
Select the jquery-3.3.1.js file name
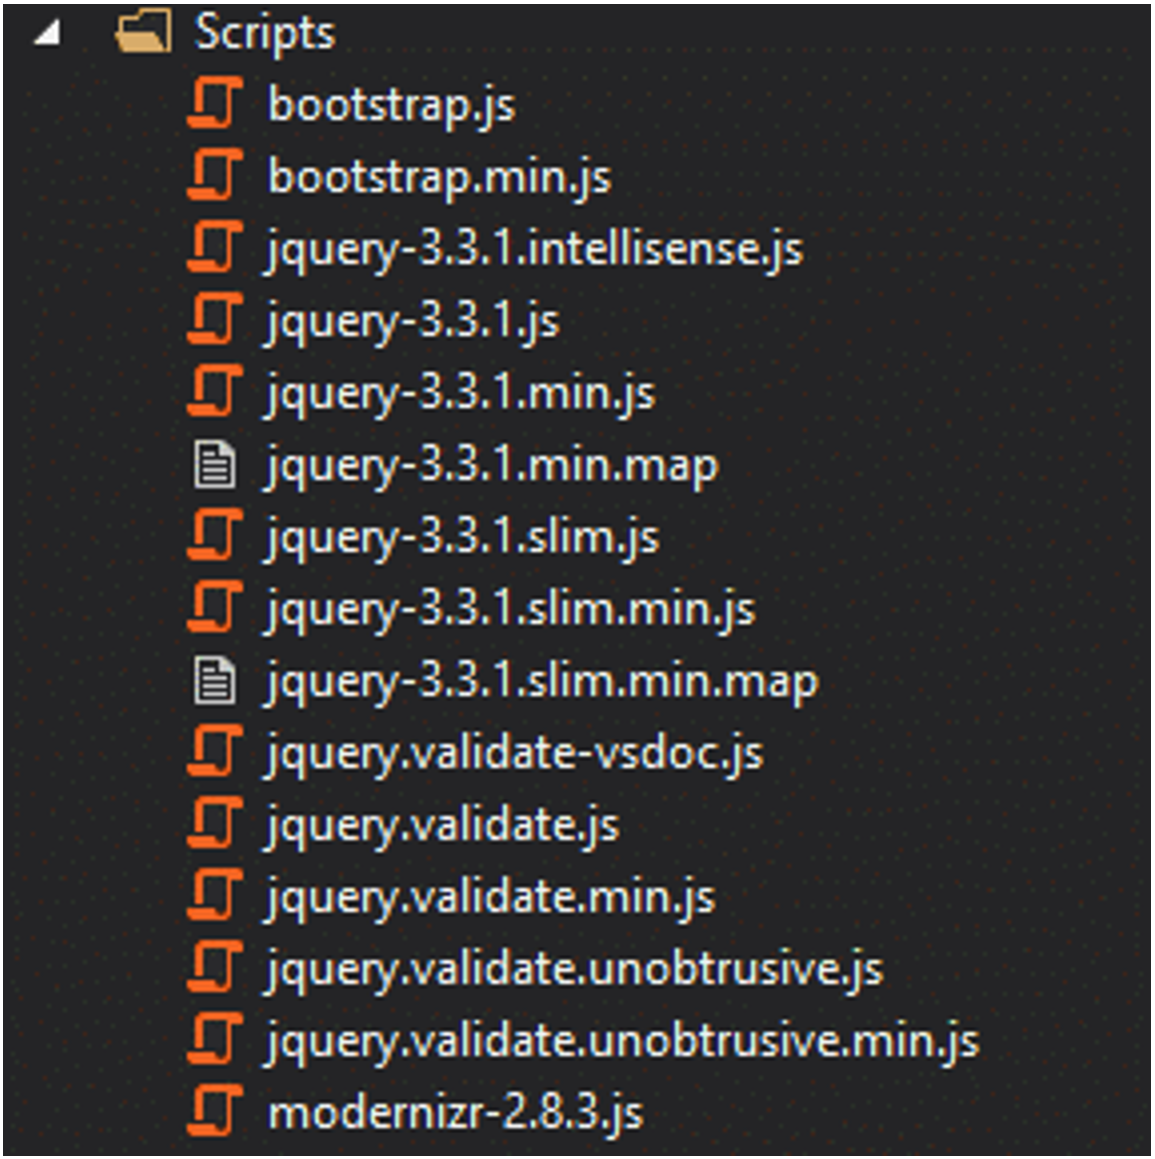(412, 322)
